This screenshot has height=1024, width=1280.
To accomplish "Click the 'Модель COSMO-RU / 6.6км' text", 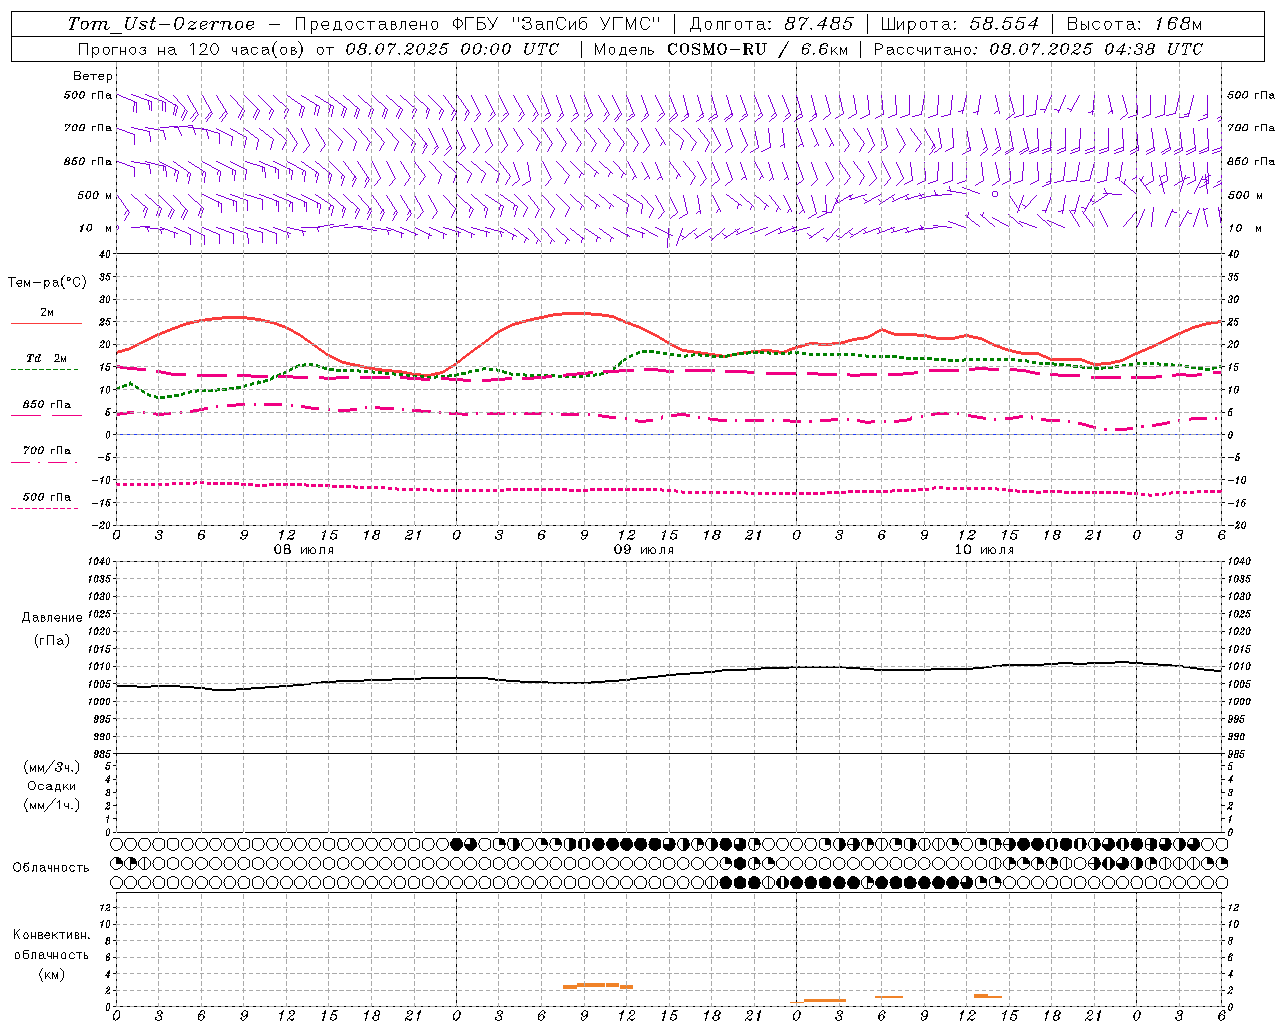I will tap(719, 49).
